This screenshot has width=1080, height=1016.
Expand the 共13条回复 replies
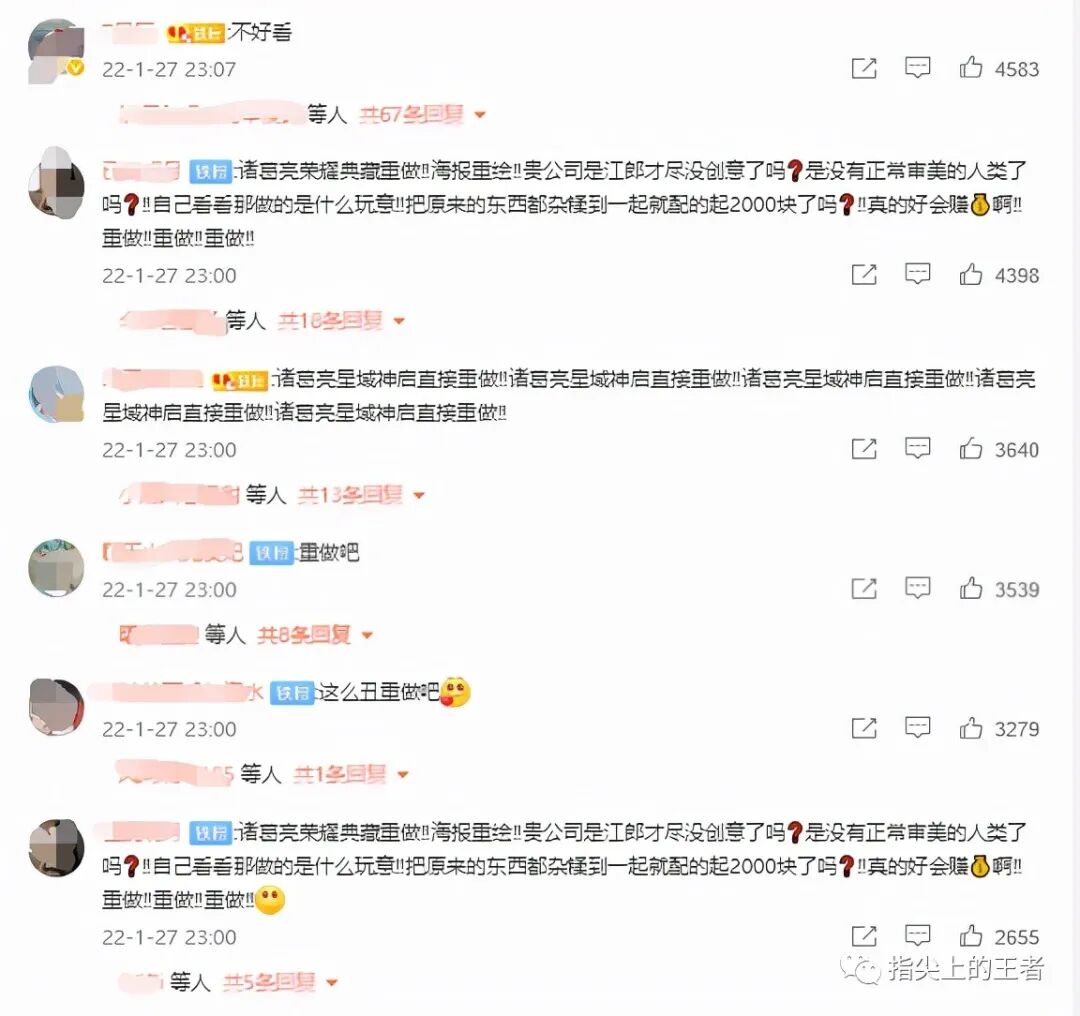(x=361, y=495)
